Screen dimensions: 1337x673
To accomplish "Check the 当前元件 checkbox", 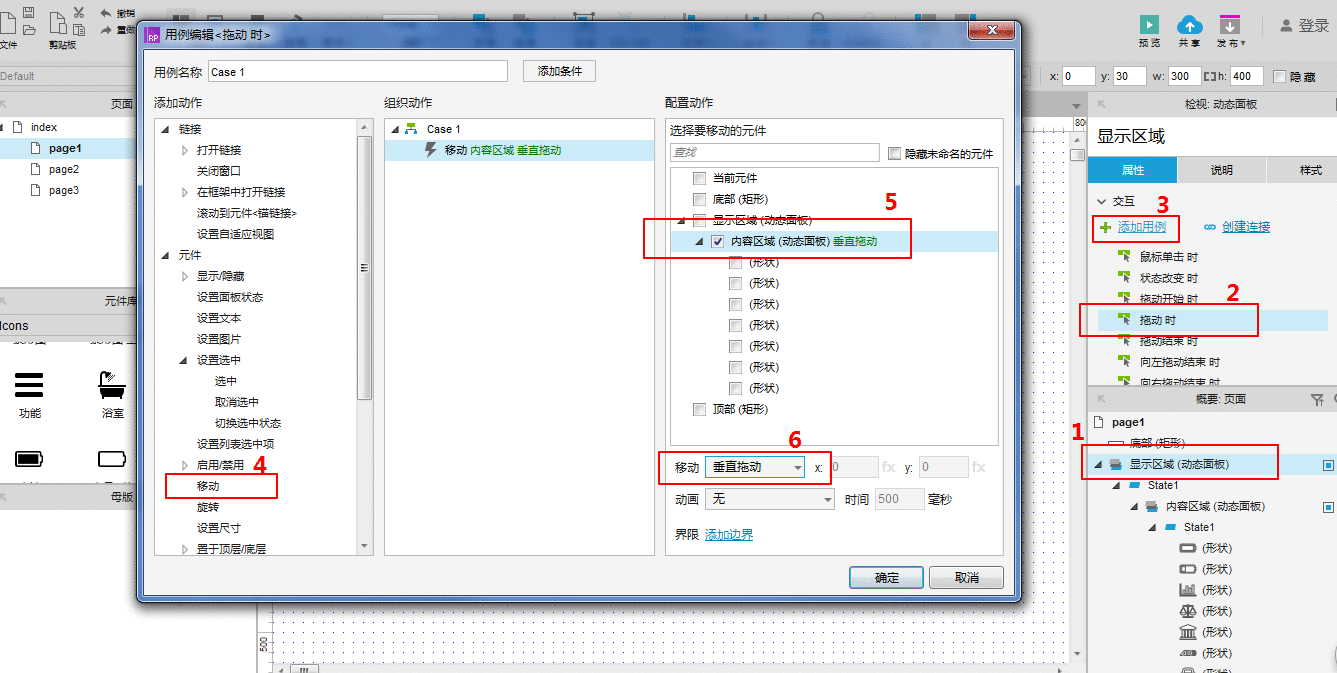I will [700, 178].
